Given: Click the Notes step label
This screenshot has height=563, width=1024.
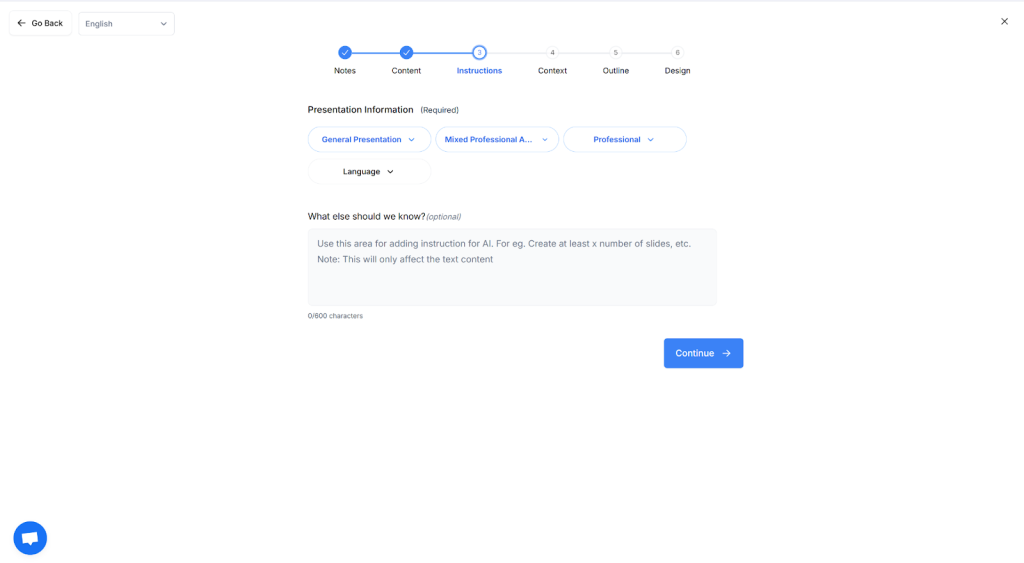Looking at the screenshot, I should (x=345, y=71).
